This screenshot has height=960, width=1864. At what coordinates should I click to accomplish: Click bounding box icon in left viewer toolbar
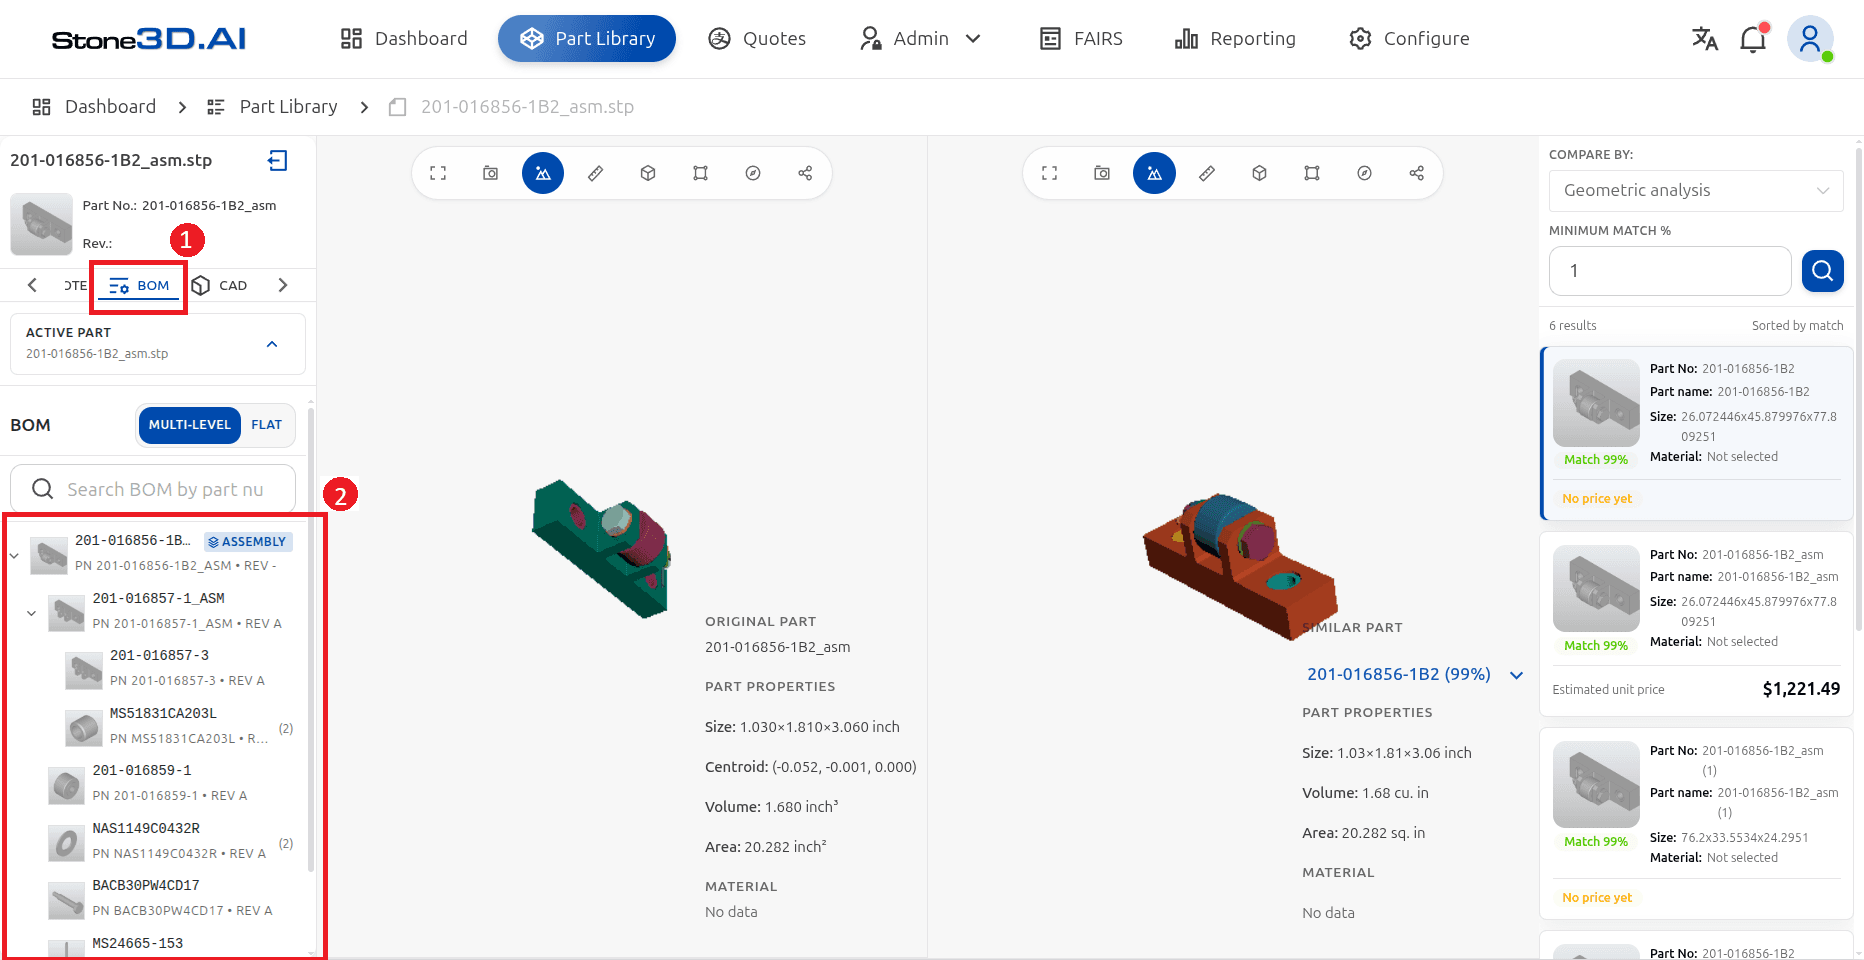pos(701,173)
